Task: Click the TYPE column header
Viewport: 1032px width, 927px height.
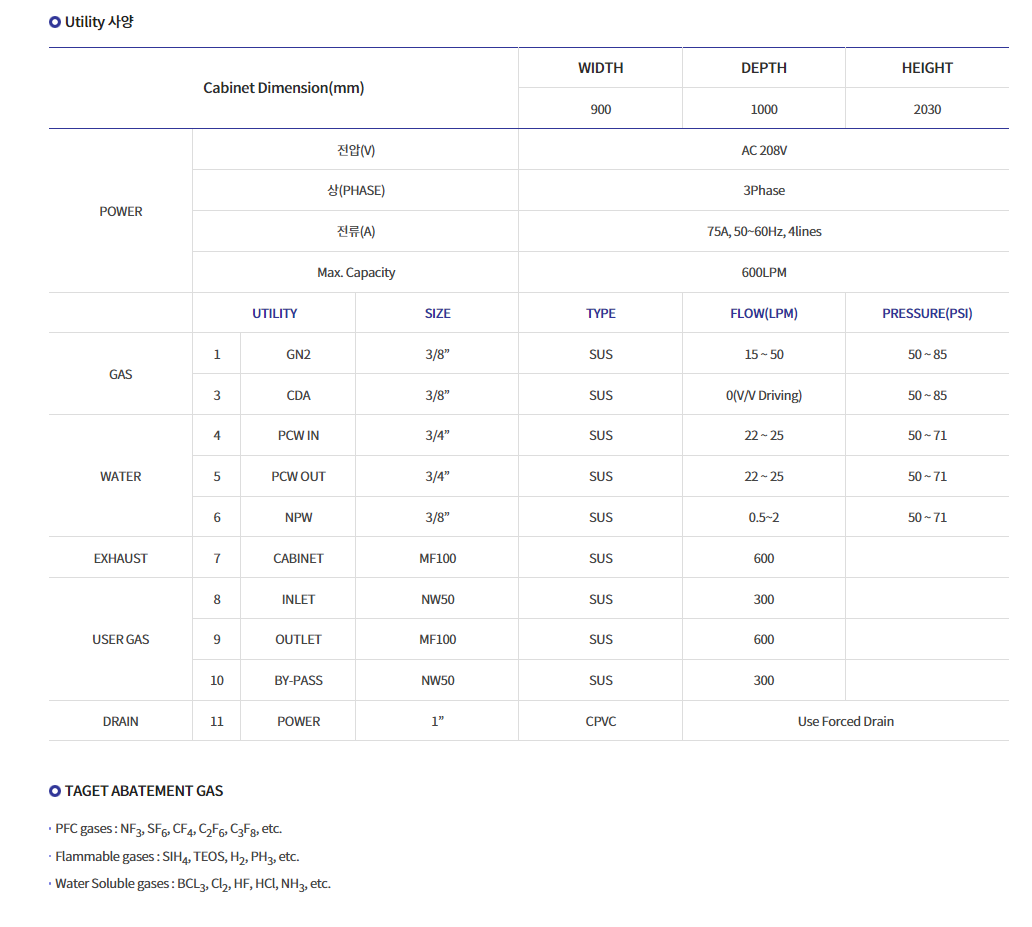Action: (600, 313)
